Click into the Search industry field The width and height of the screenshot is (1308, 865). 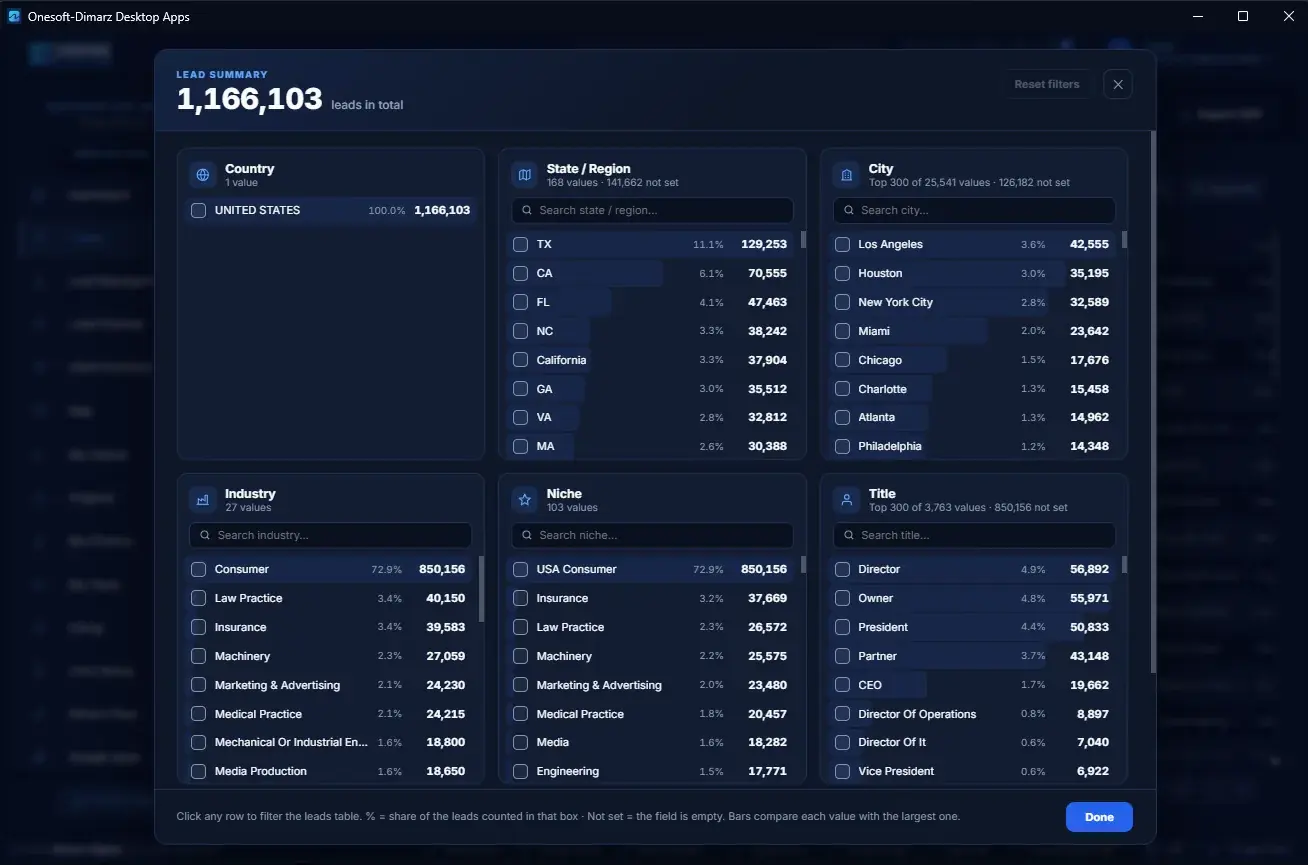tap(330, 535)
